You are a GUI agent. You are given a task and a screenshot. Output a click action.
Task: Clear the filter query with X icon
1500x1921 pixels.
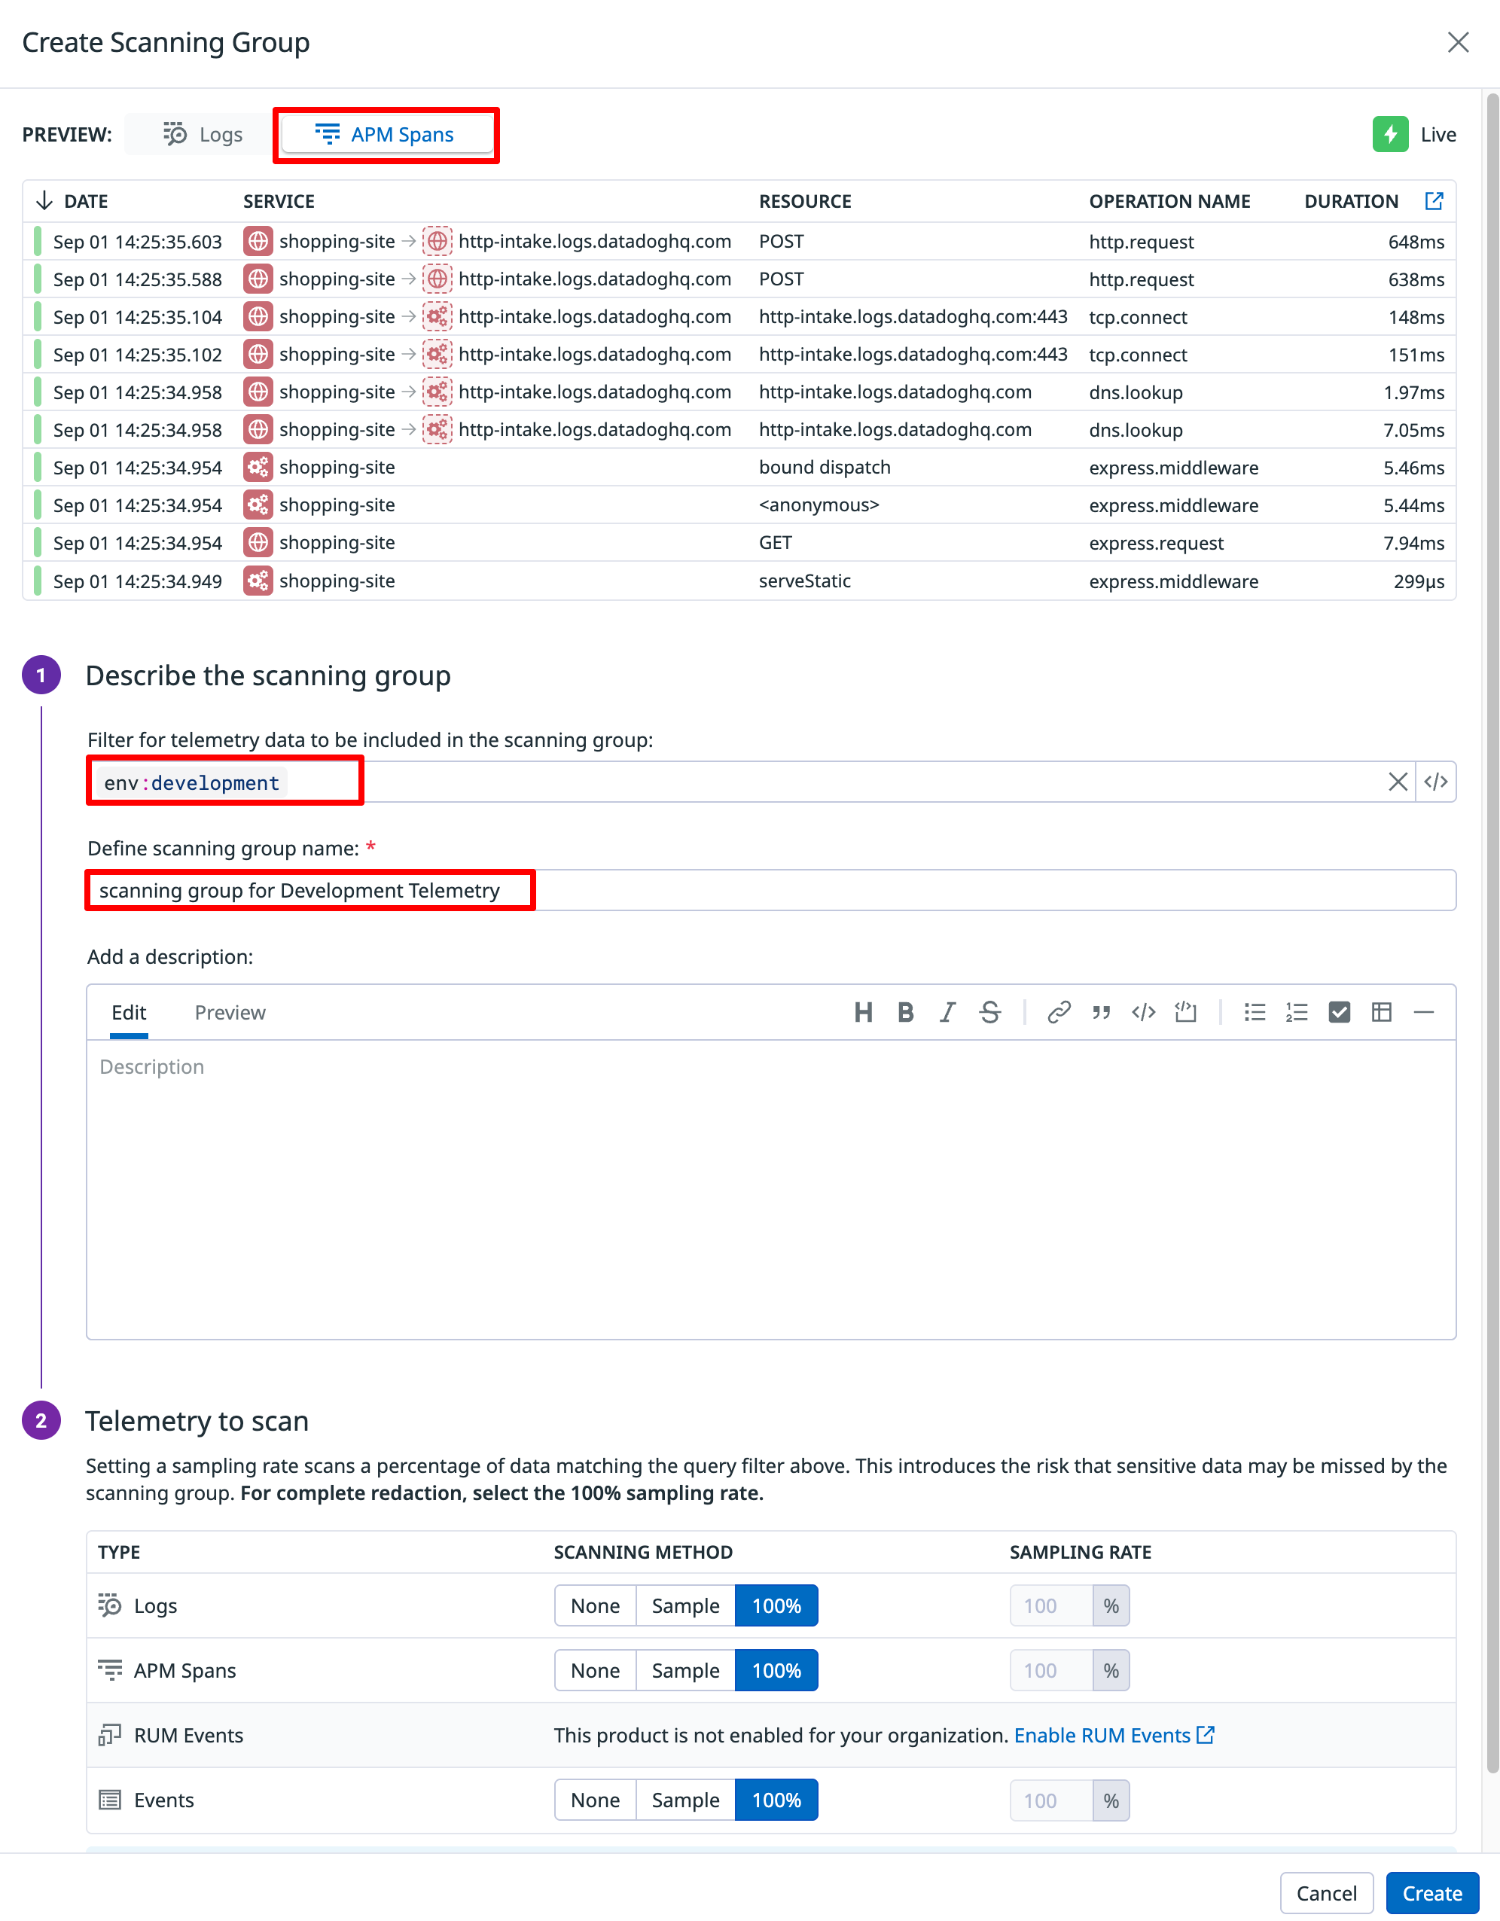(1398, 782)
